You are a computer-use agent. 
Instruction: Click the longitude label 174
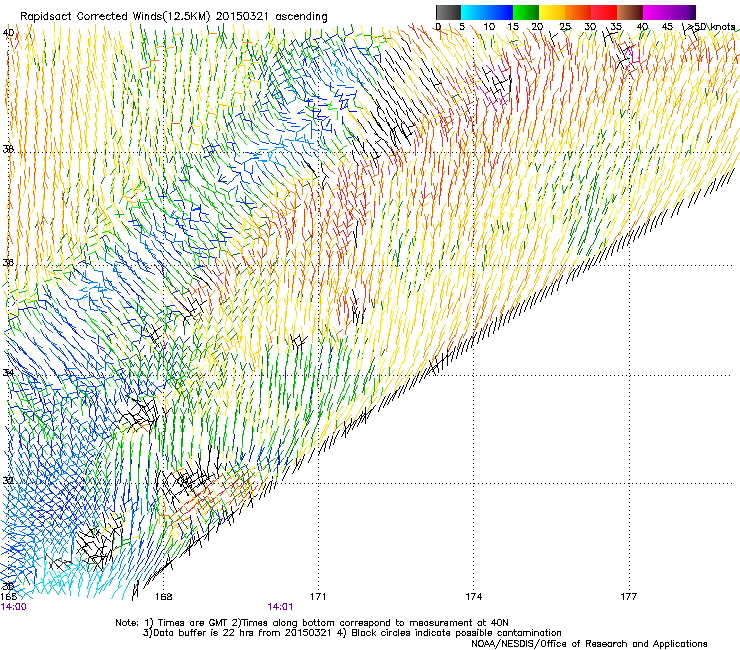473,597
